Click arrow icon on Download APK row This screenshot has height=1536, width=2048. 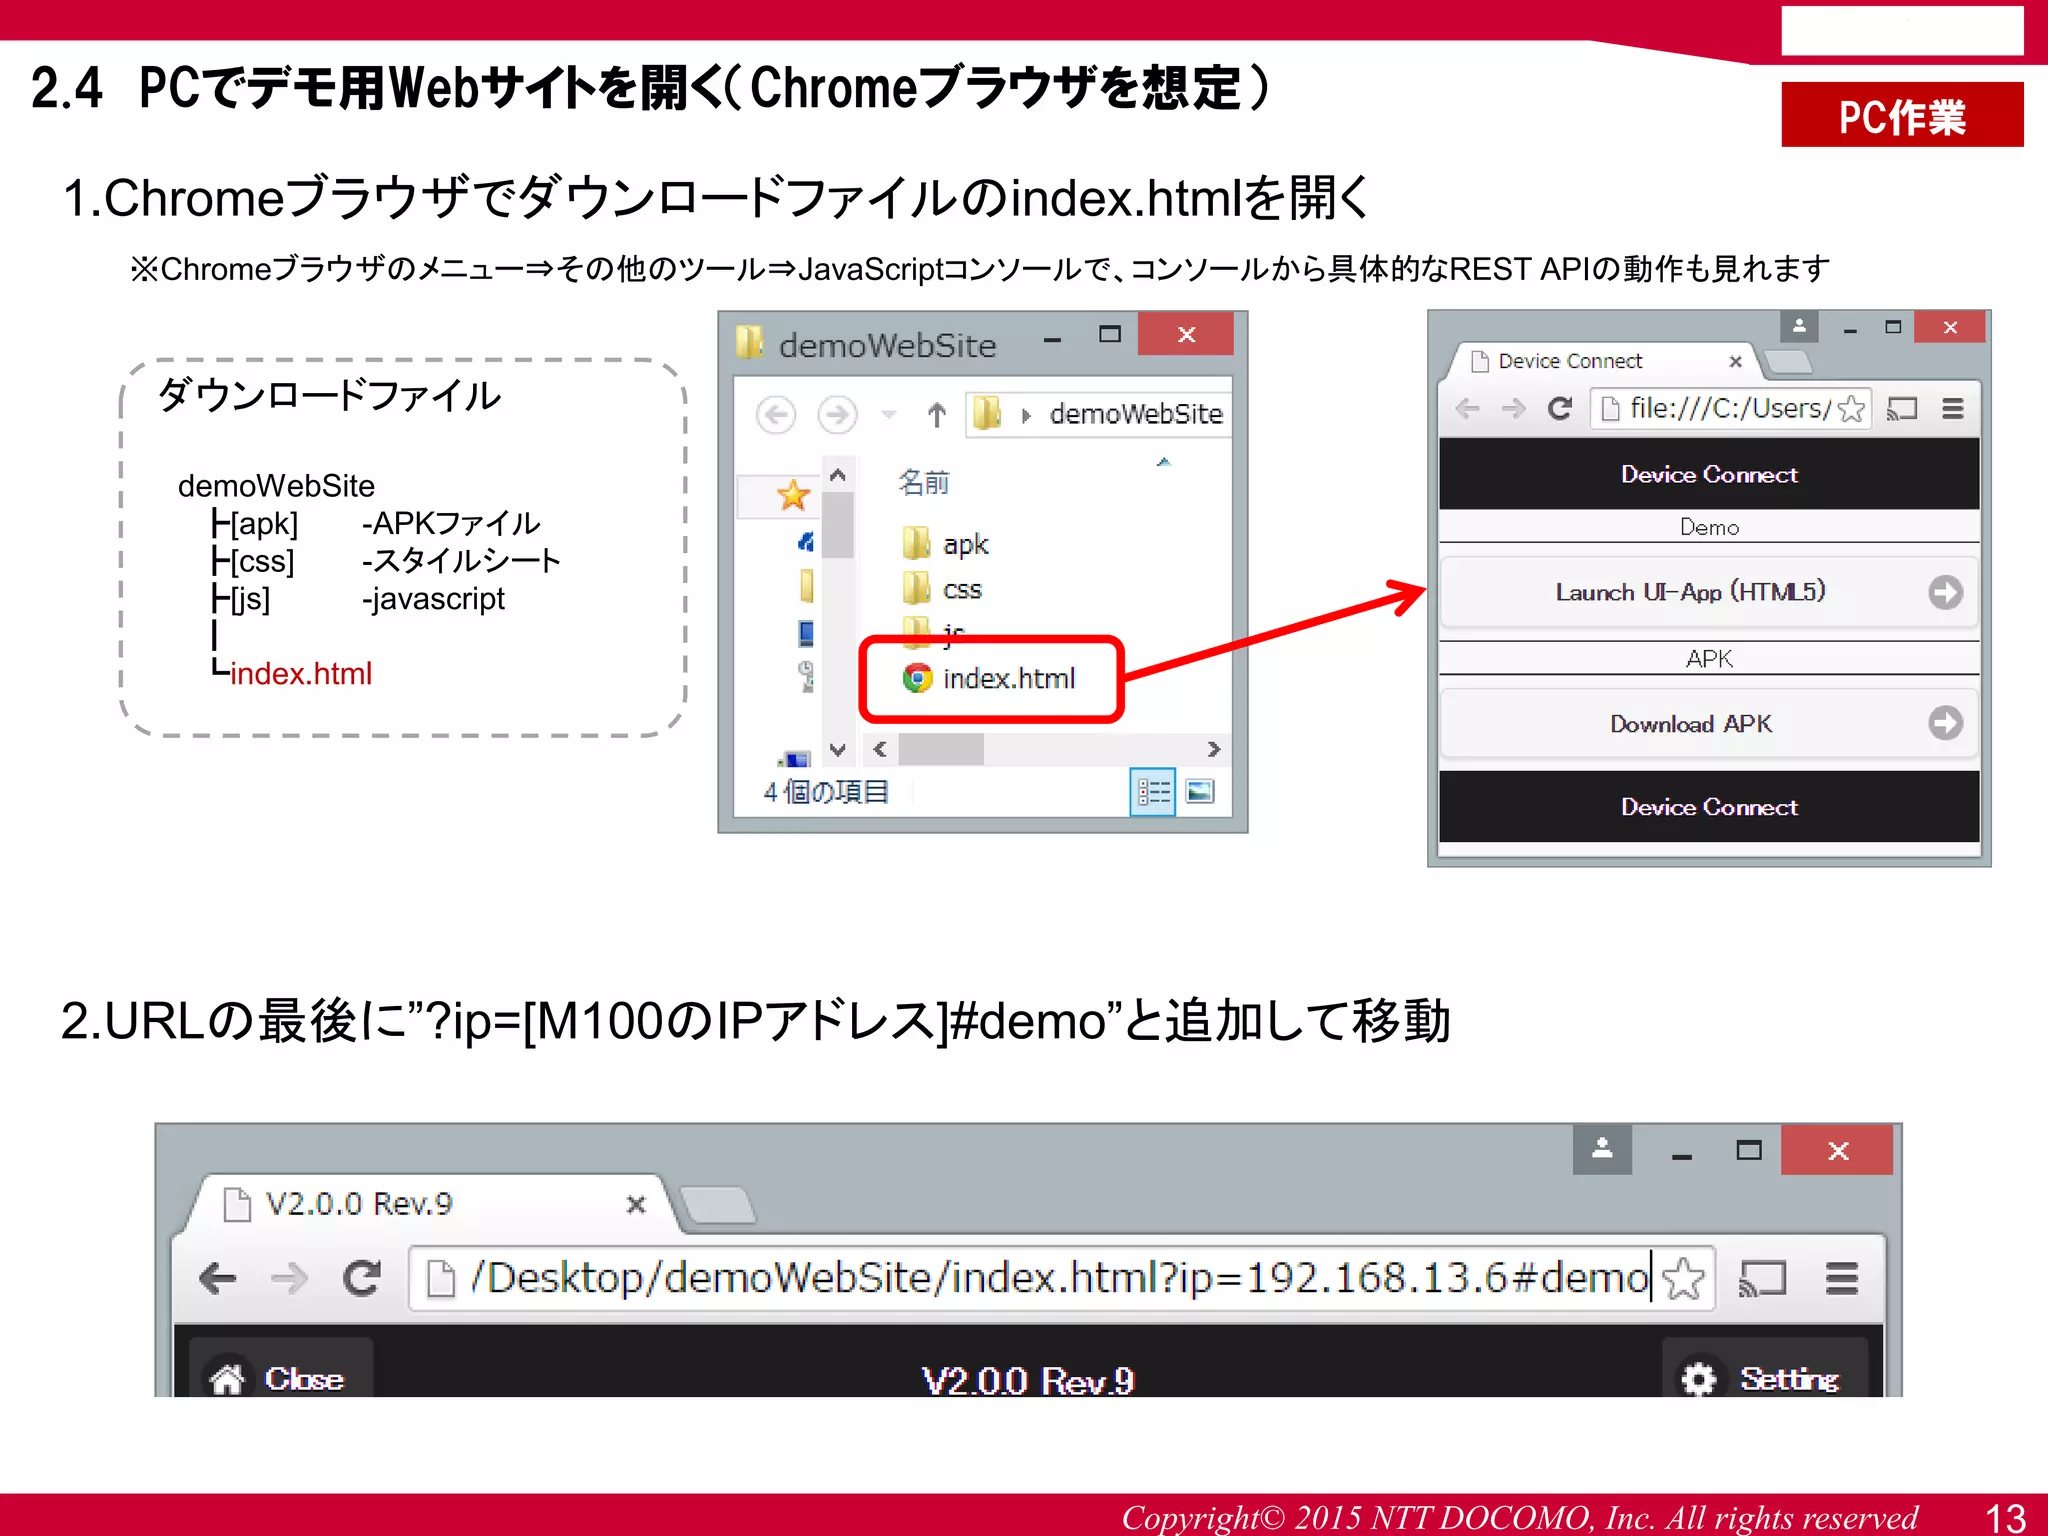click(1945, 723)
